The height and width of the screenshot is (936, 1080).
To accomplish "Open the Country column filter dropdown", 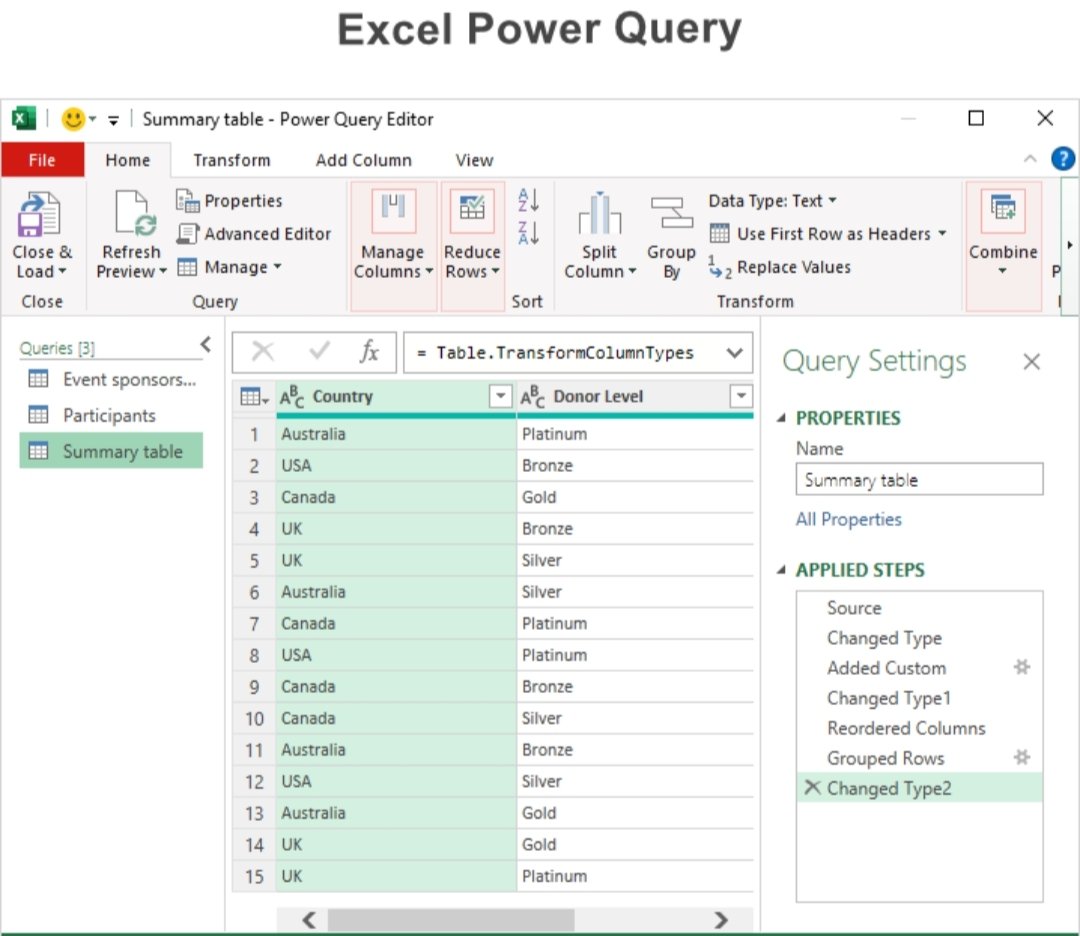I will point(501,396).
